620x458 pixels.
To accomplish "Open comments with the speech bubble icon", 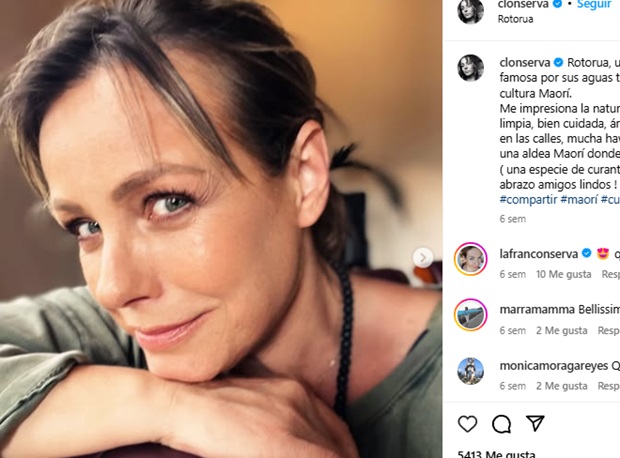I will click(x=502, y=424).
